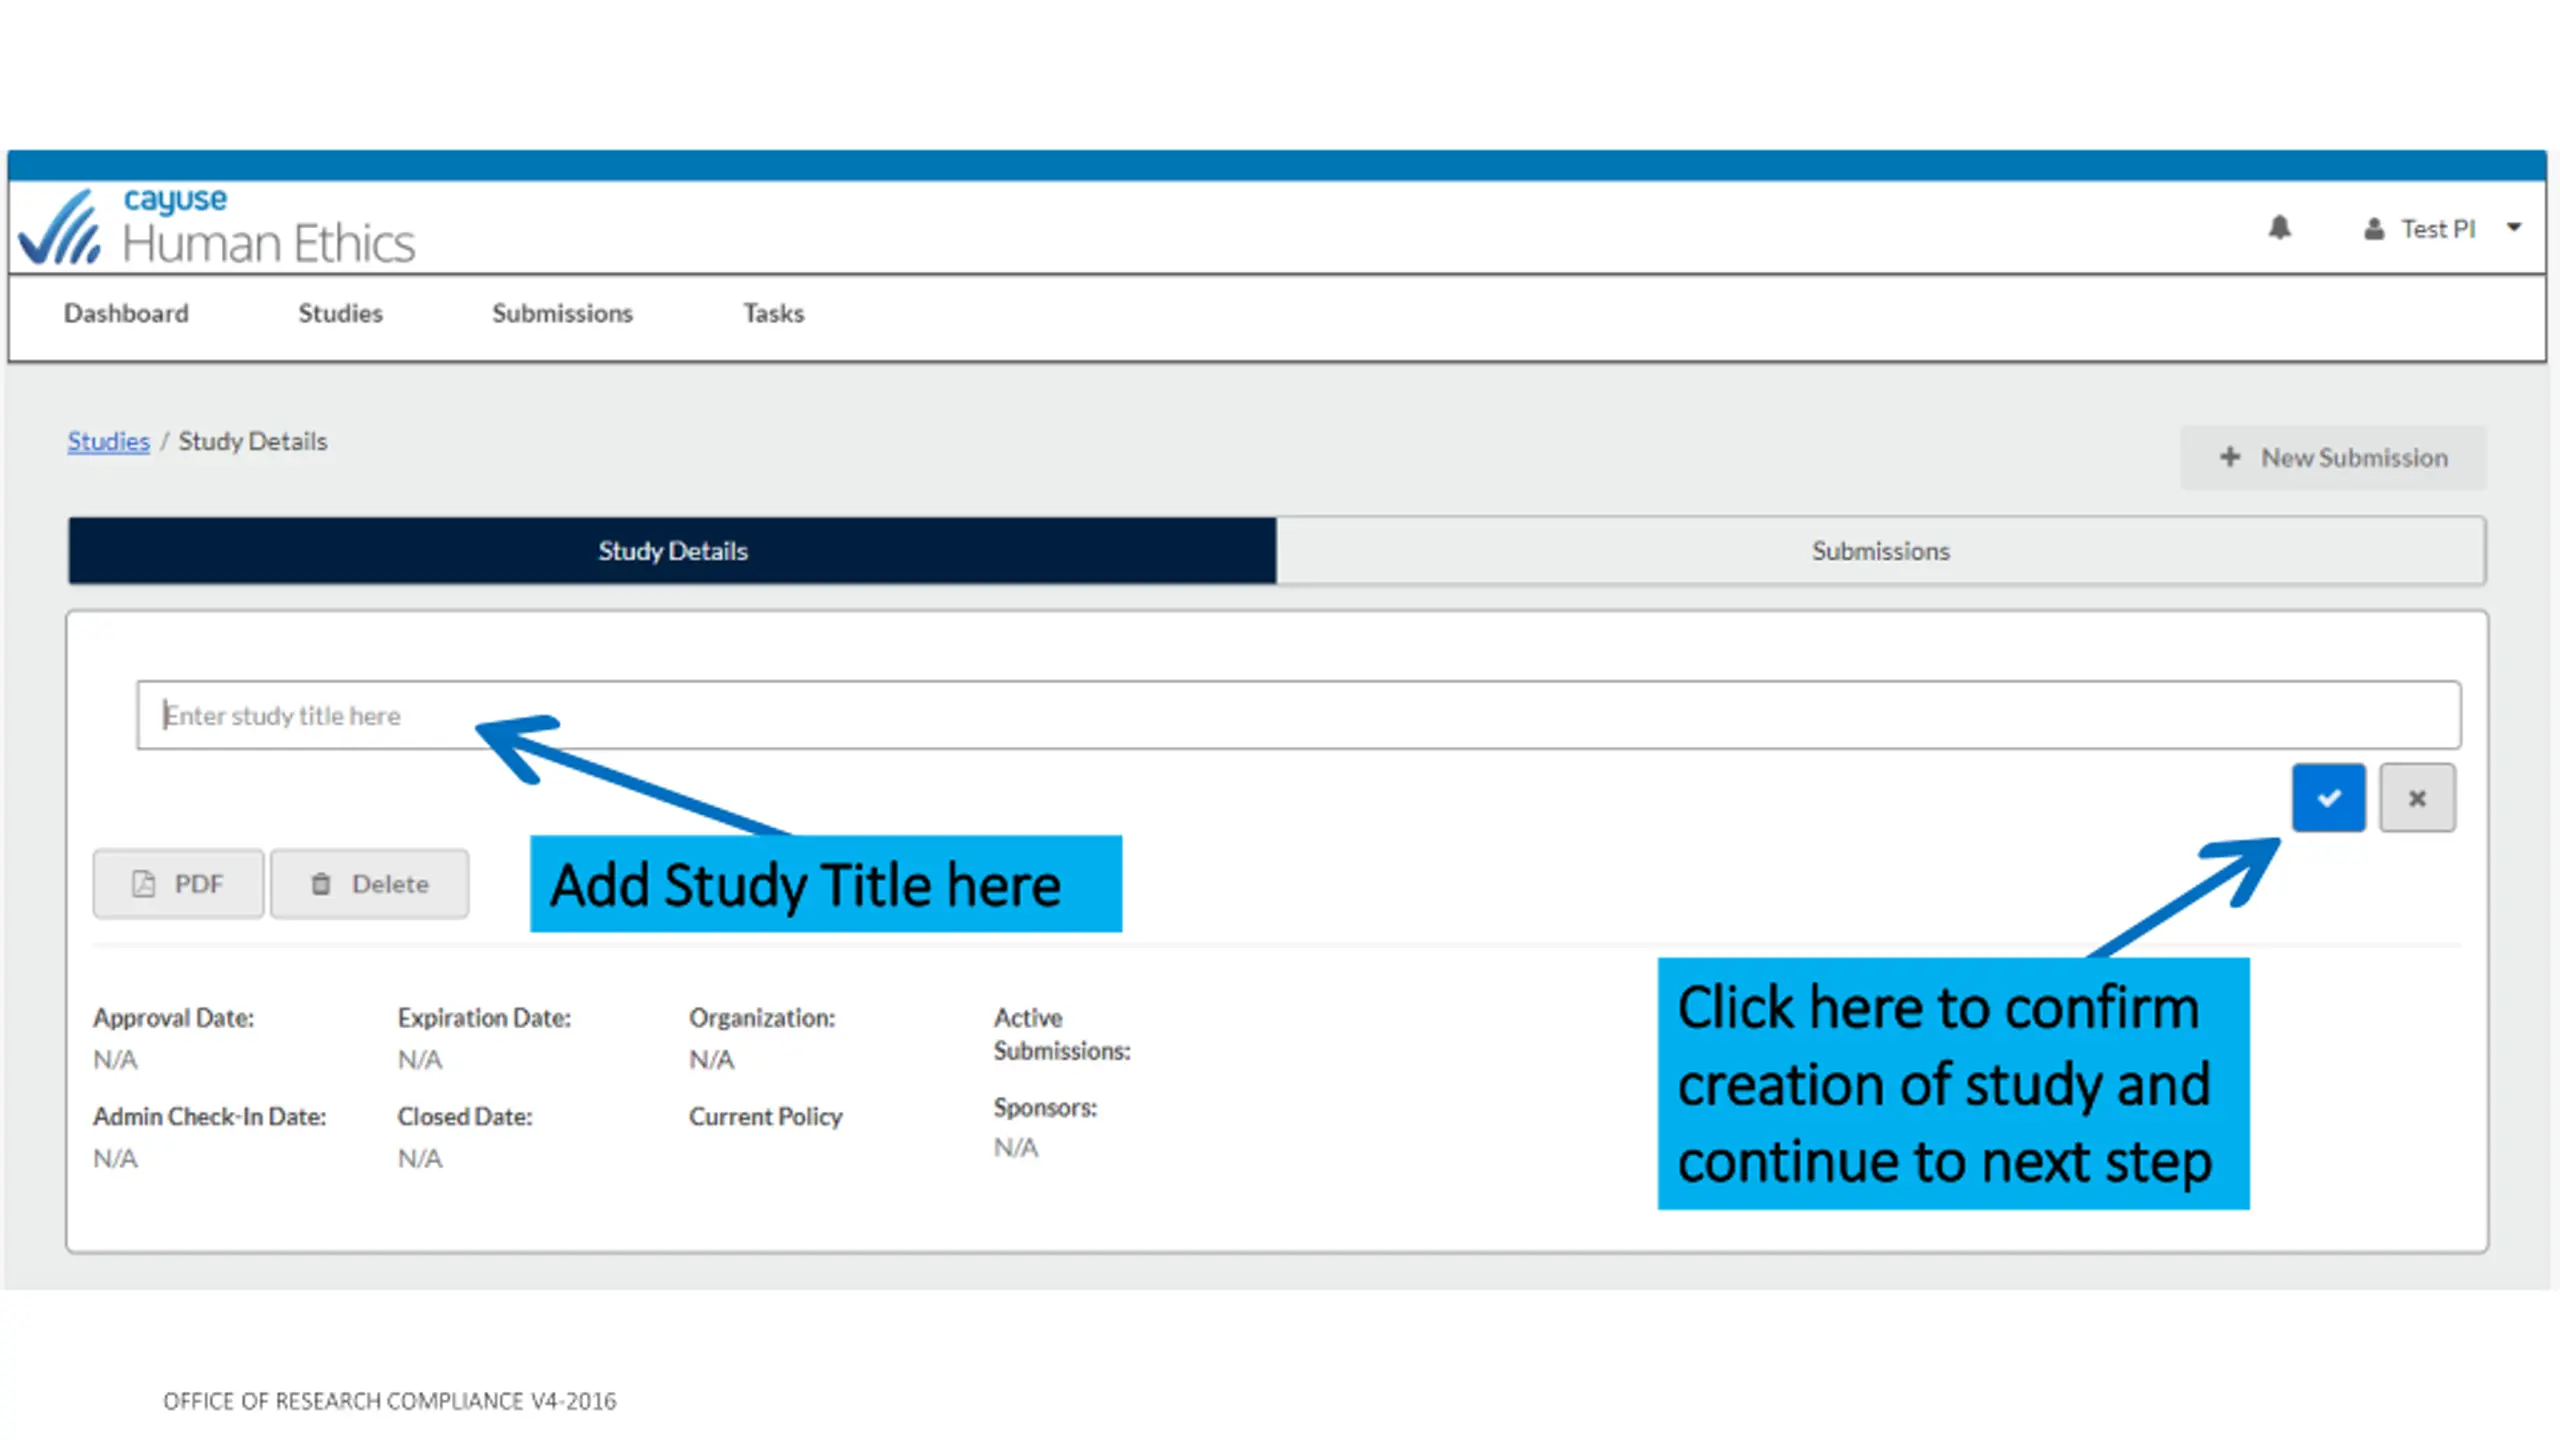Switch to the Submissions tab below breadcrumb

click(1881, 550)
